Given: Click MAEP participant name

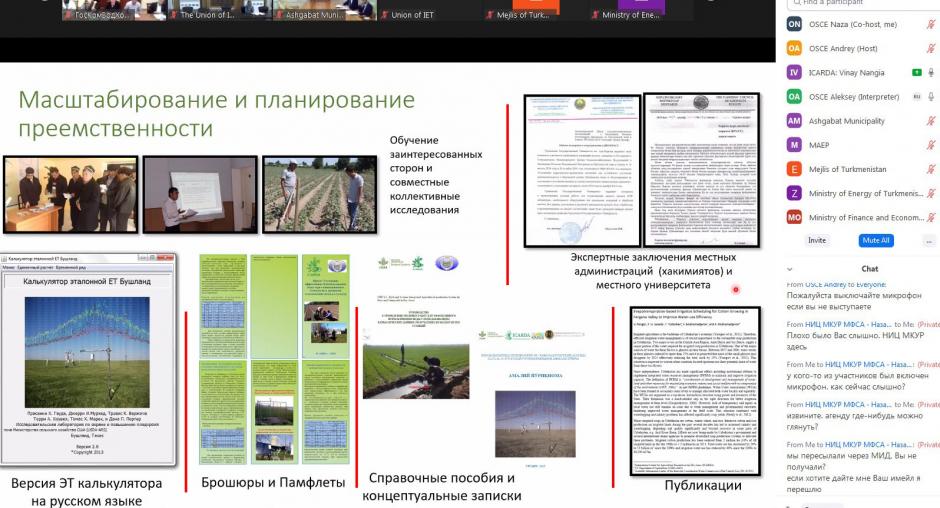Looking at the screenshot, I should [x=819, y=145].
